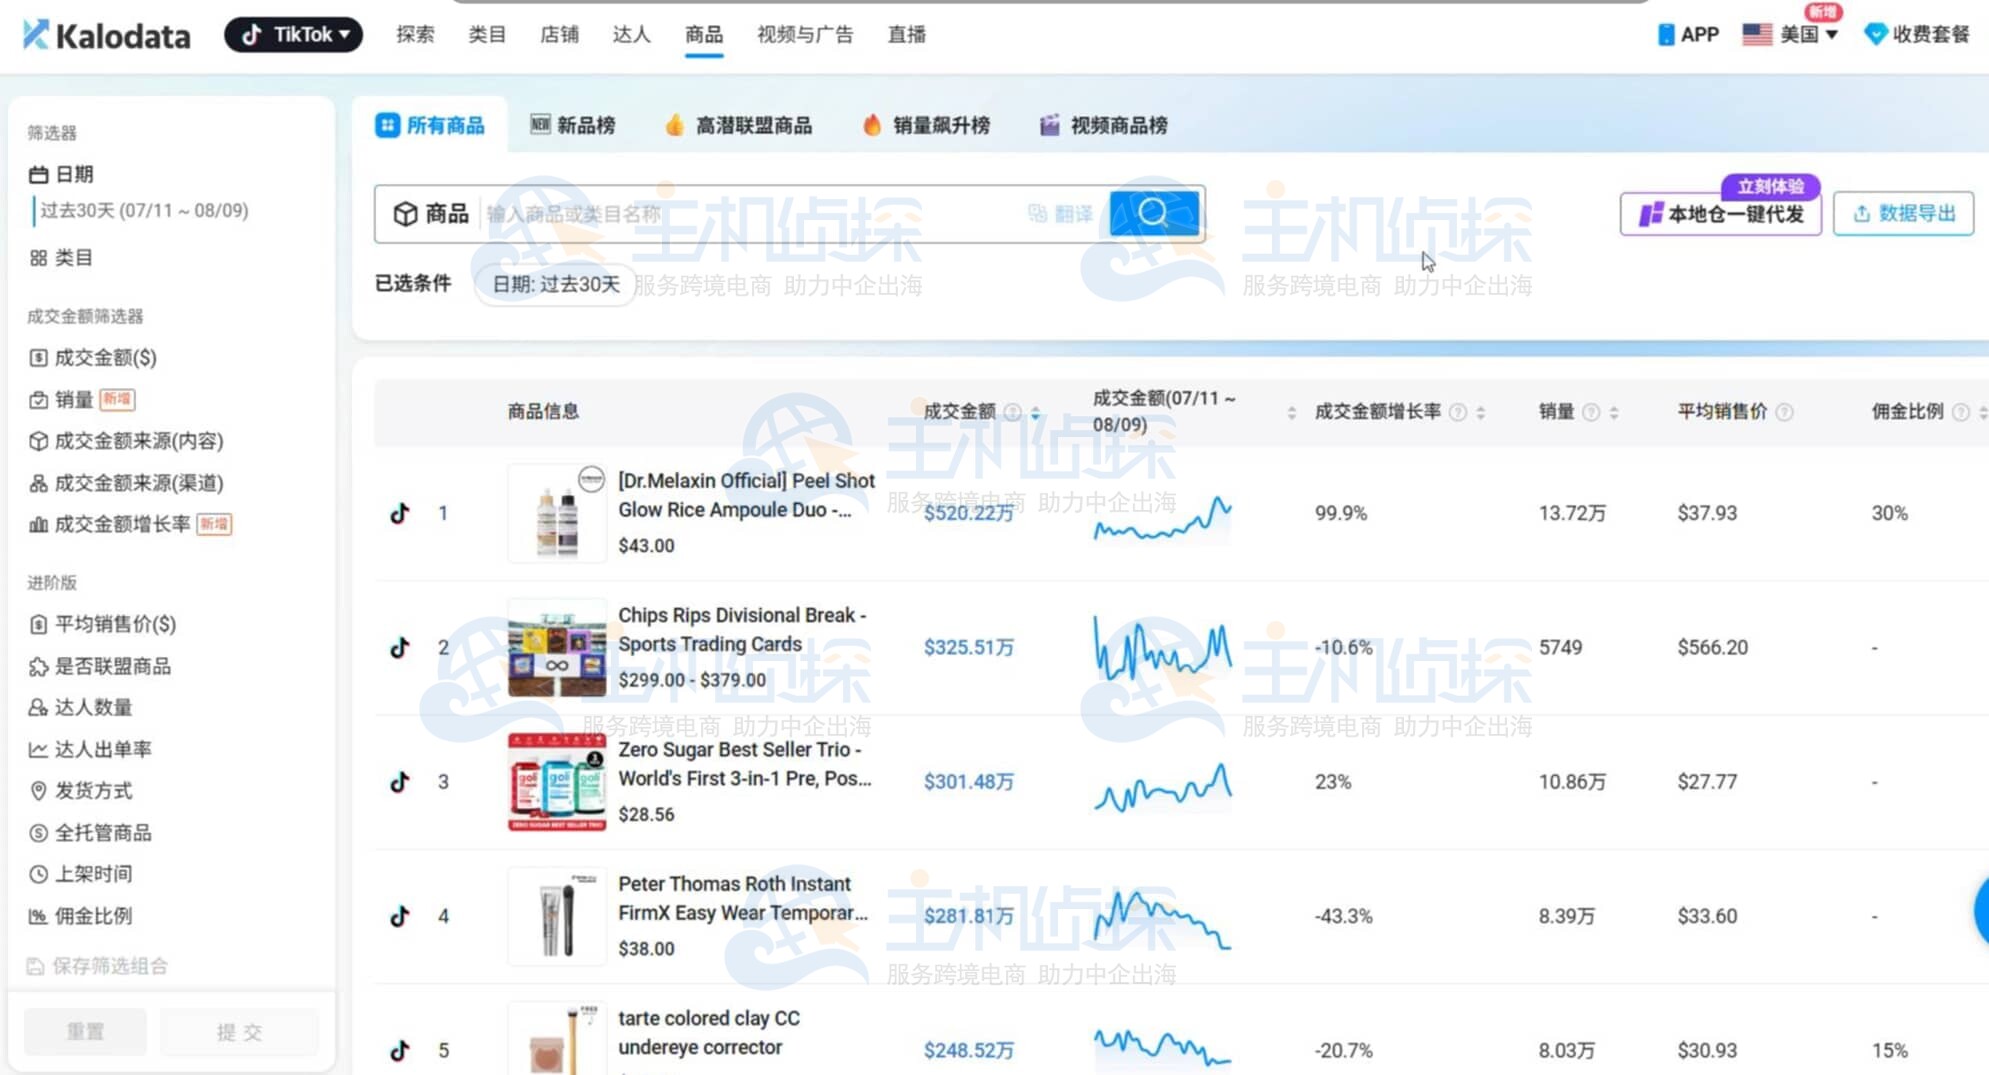
Task: Sort table using 销量 column sort arrows
Action: tap(1611, 411)
